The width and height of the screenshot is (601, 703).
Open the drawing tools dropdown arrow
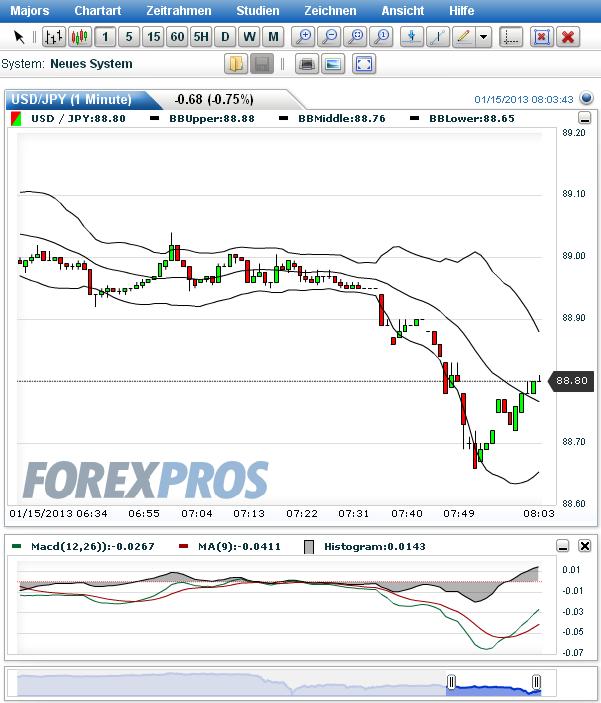coord(483,37)
